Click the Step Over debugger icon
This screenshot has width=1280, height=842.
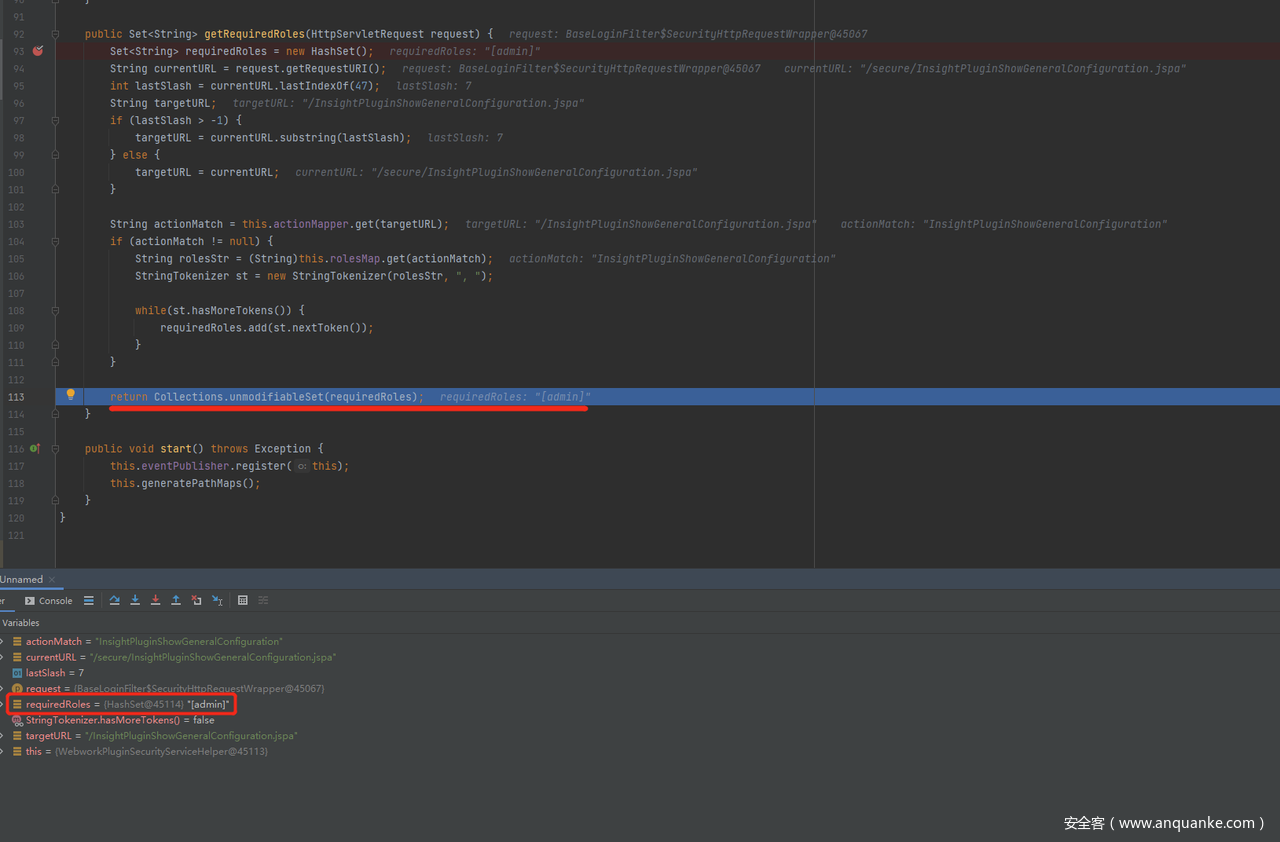(115, 600)
